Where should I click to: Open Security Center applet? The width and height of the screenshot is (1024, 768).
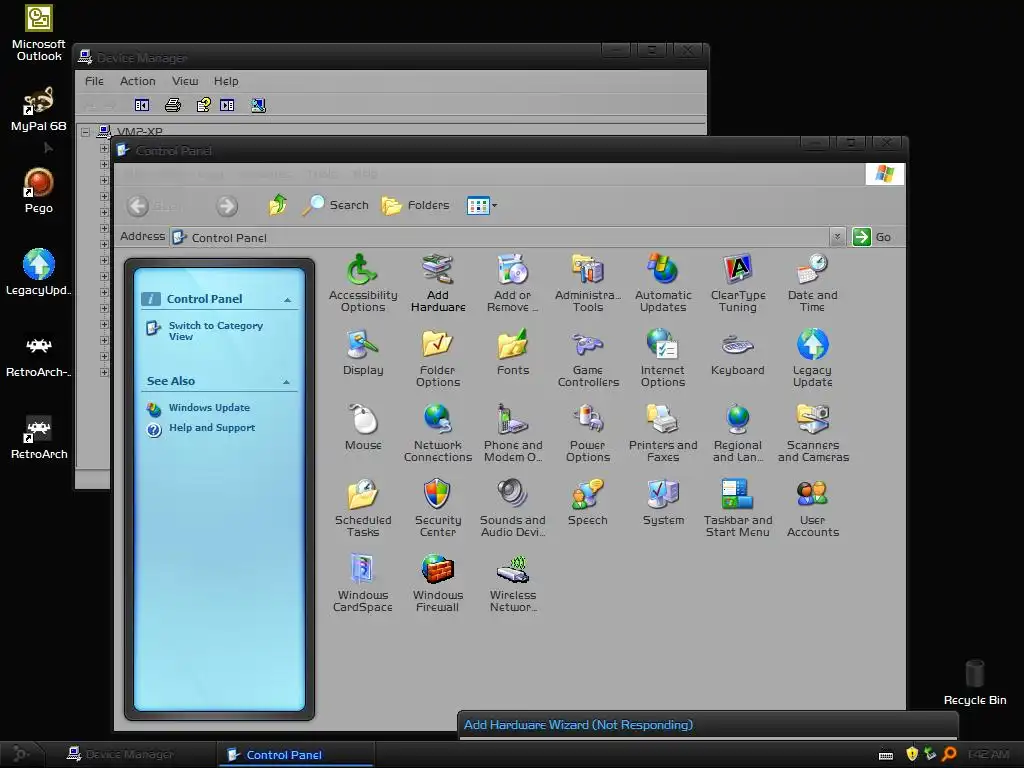pos(438,508)
